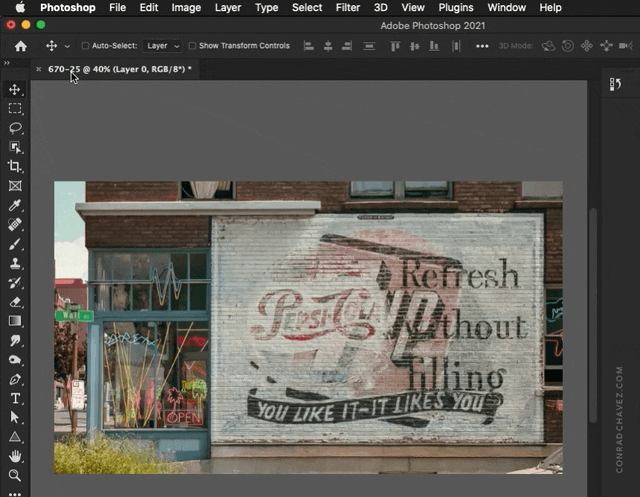The image size is (640, 497).
Task: Align vertical centers of layers
Action: [x=415, y=46]
